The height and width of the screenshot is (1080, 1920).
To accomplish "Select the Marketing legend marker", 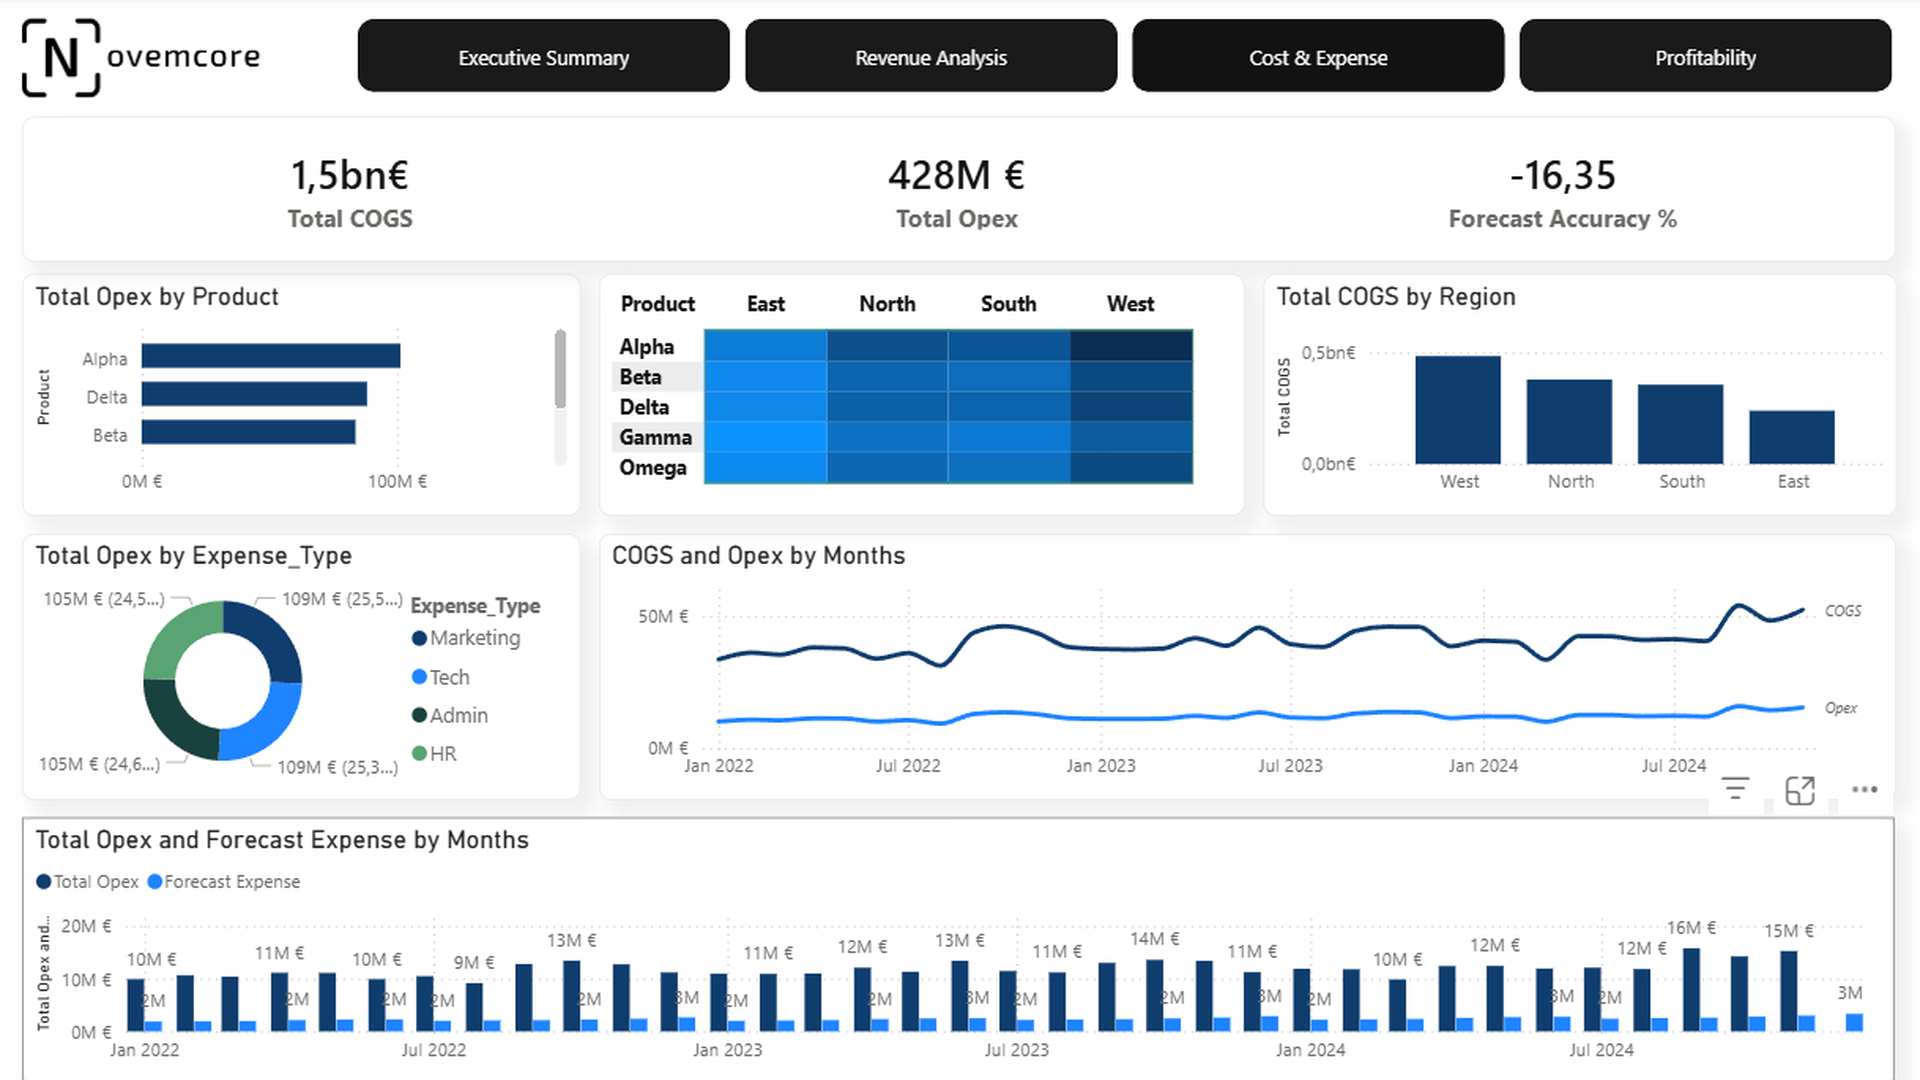I will pos(419,638).
